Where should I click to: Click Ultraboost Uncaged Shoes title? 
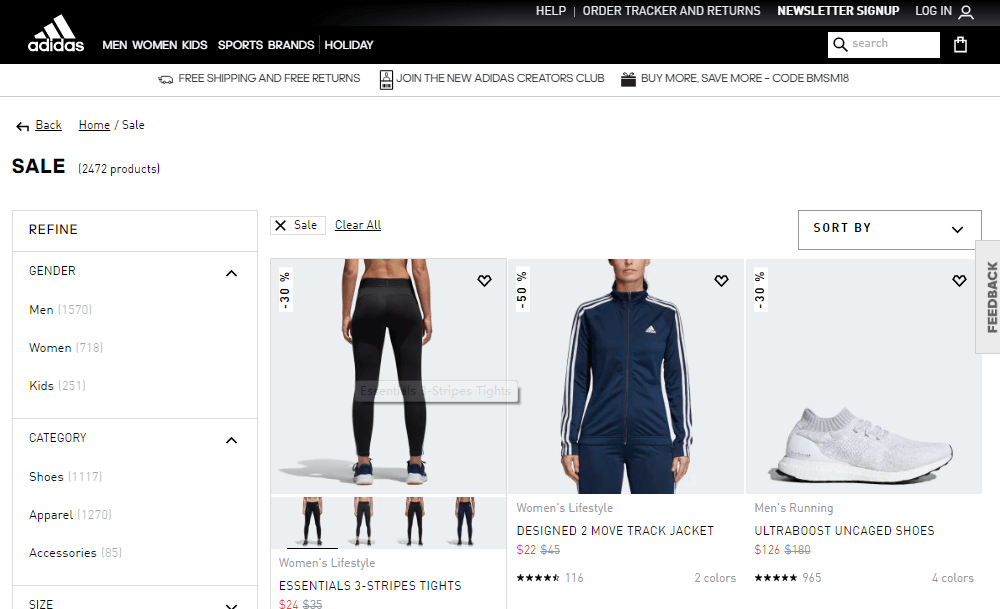coord(844,531)
